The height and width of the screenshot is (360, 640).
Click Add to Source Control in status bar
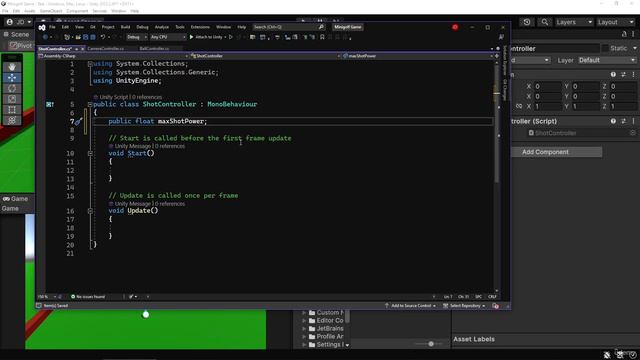click(410, 306)
